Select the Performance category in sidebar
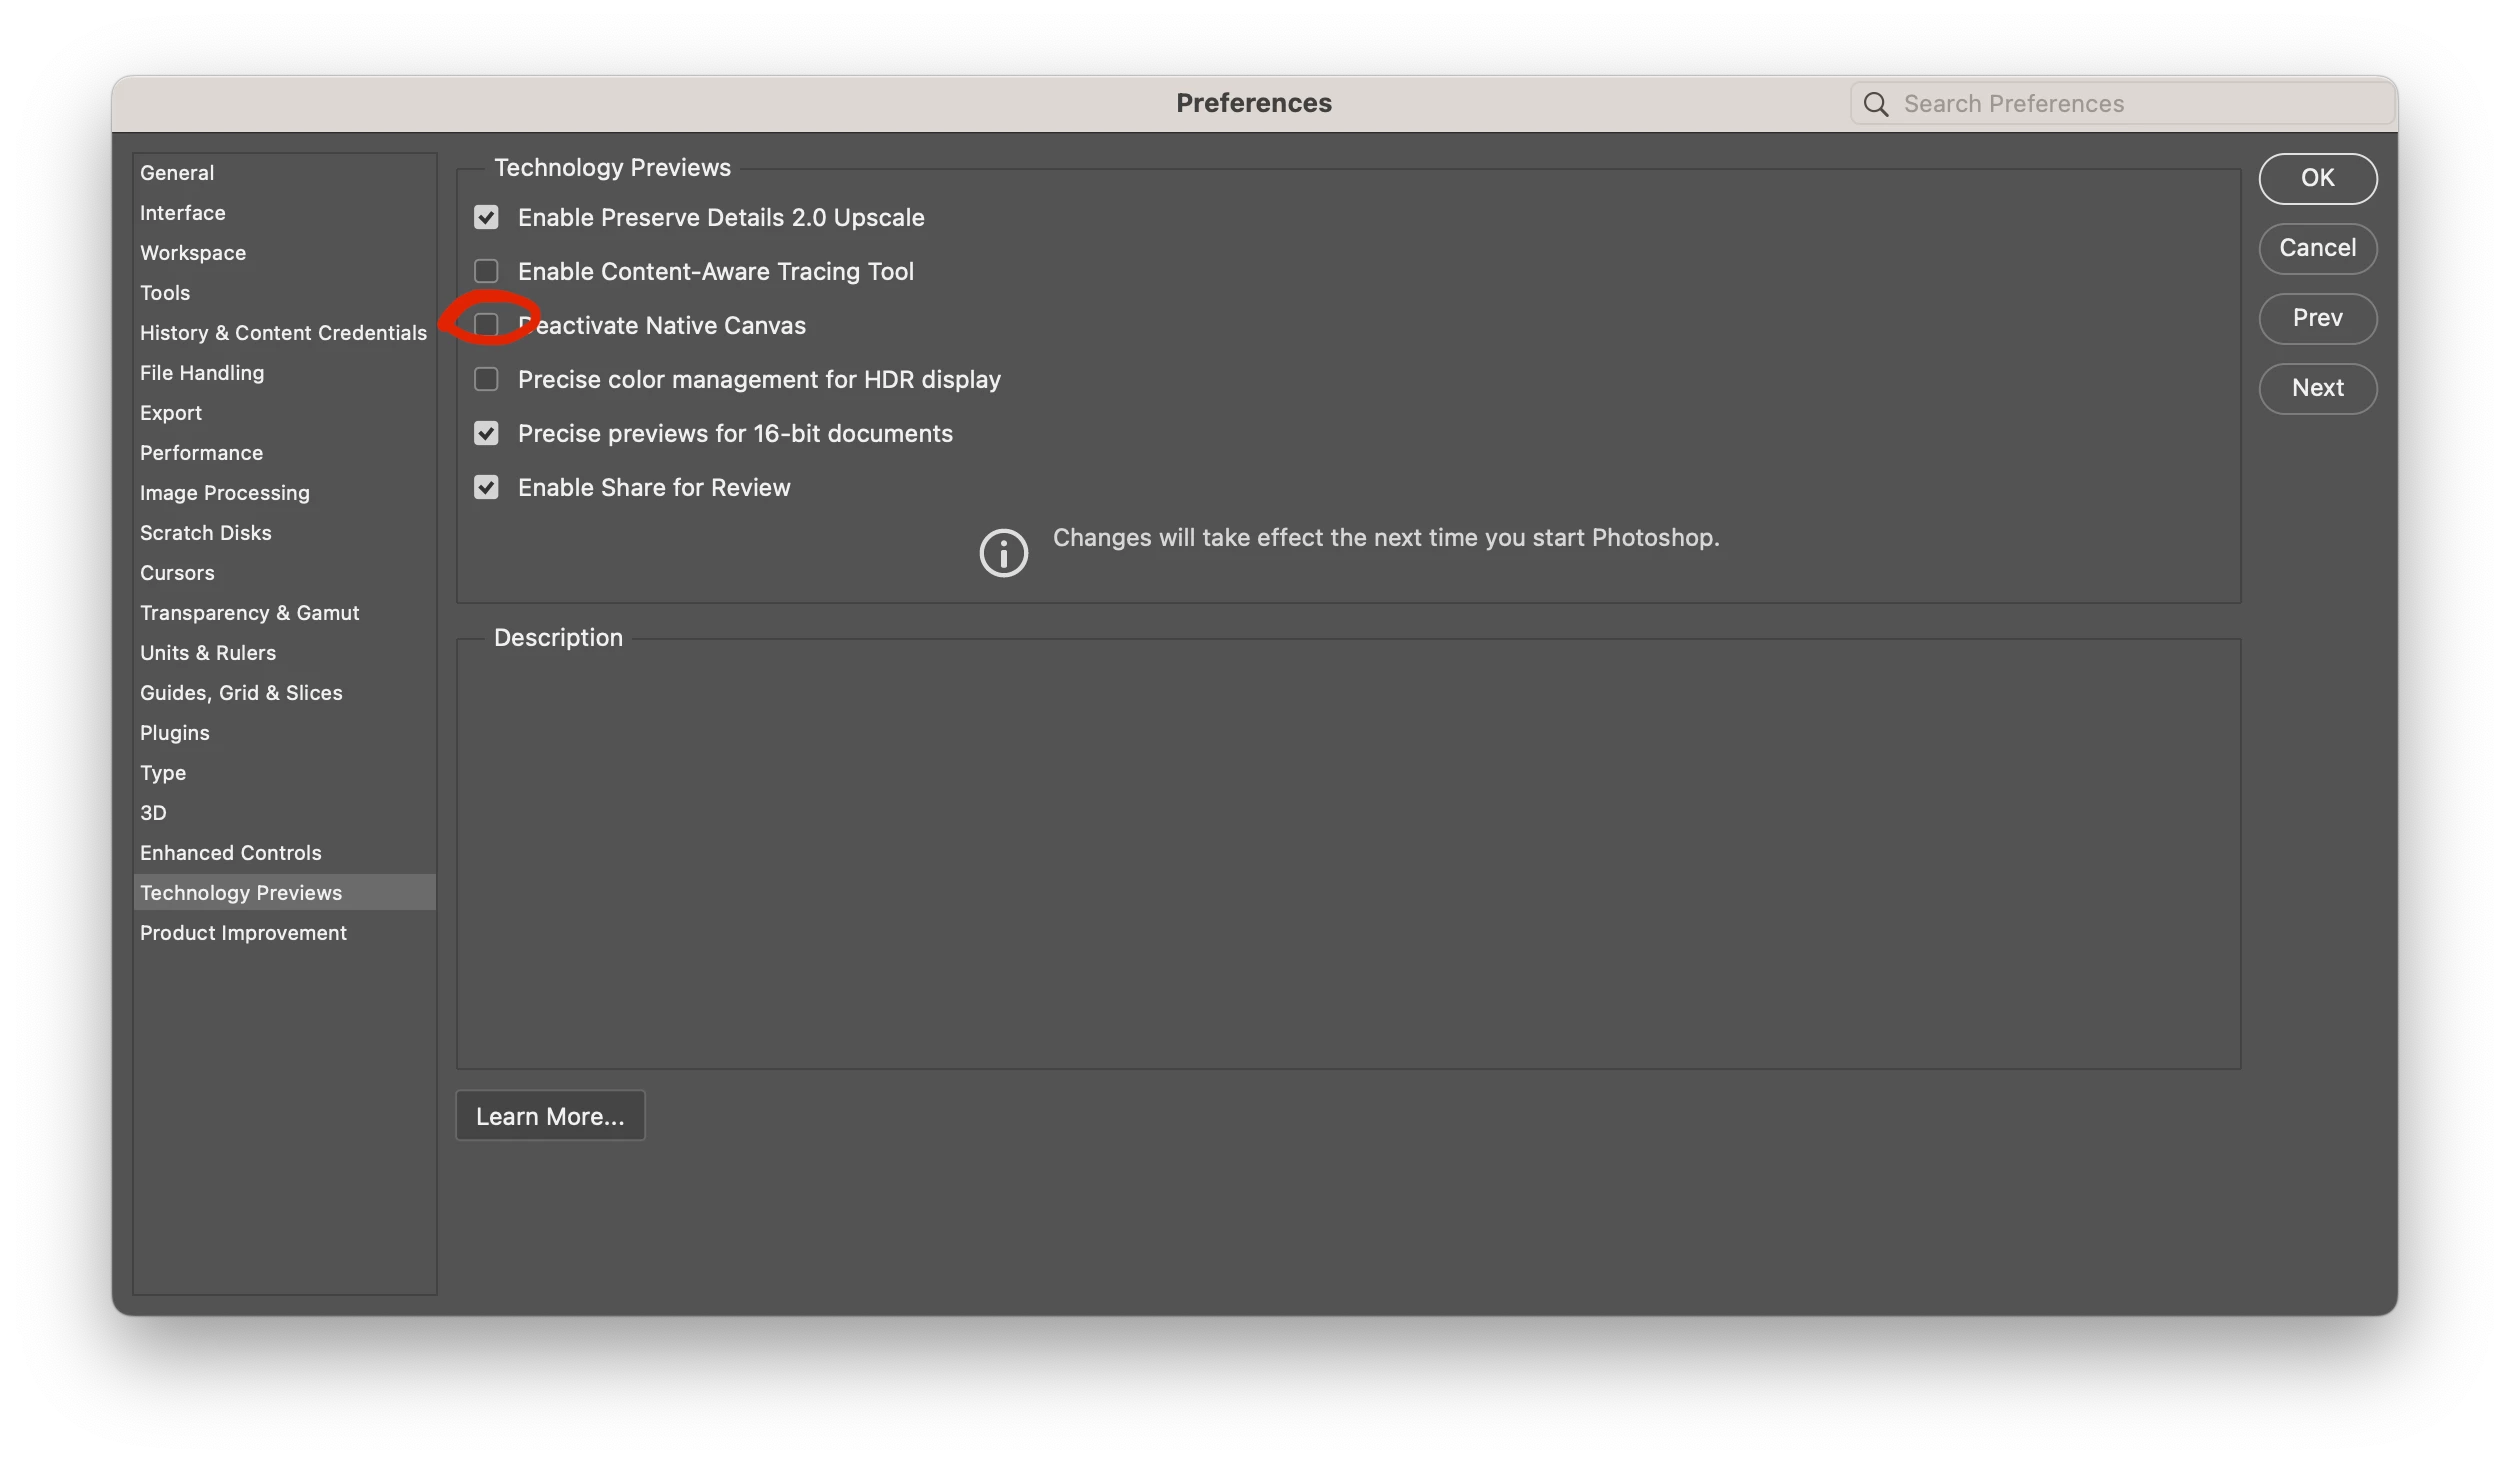Viewport: 2510px width, 1464px height. (x=201, y=453)
